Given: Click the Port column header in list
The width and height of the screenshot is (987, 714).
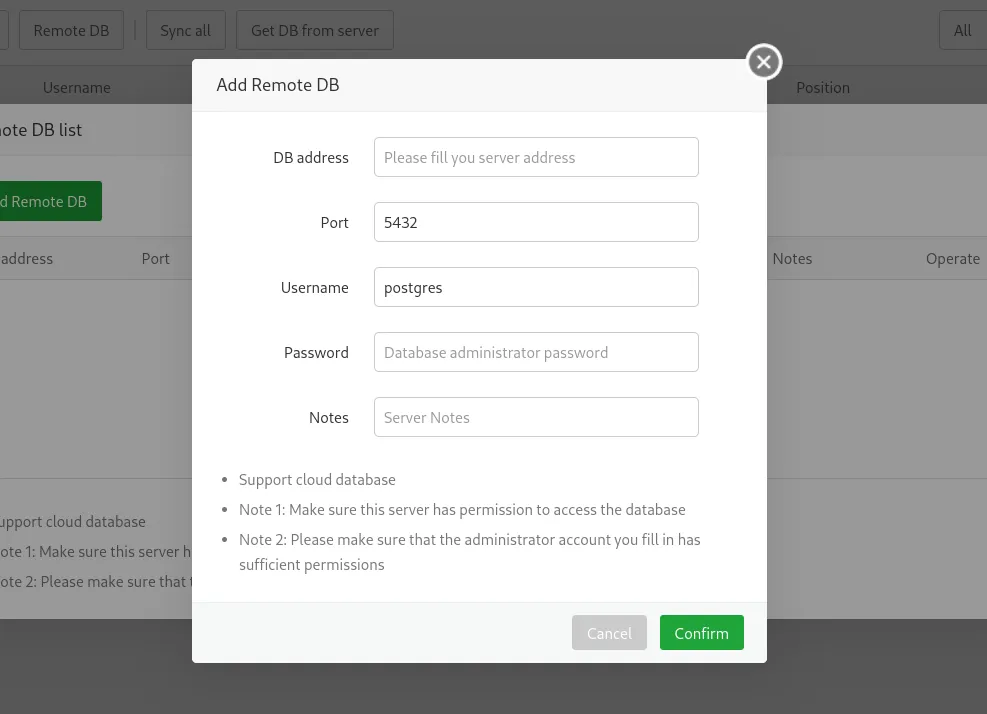Looking at the screenshot, I should pyautogui.click(x=155, y=259).
